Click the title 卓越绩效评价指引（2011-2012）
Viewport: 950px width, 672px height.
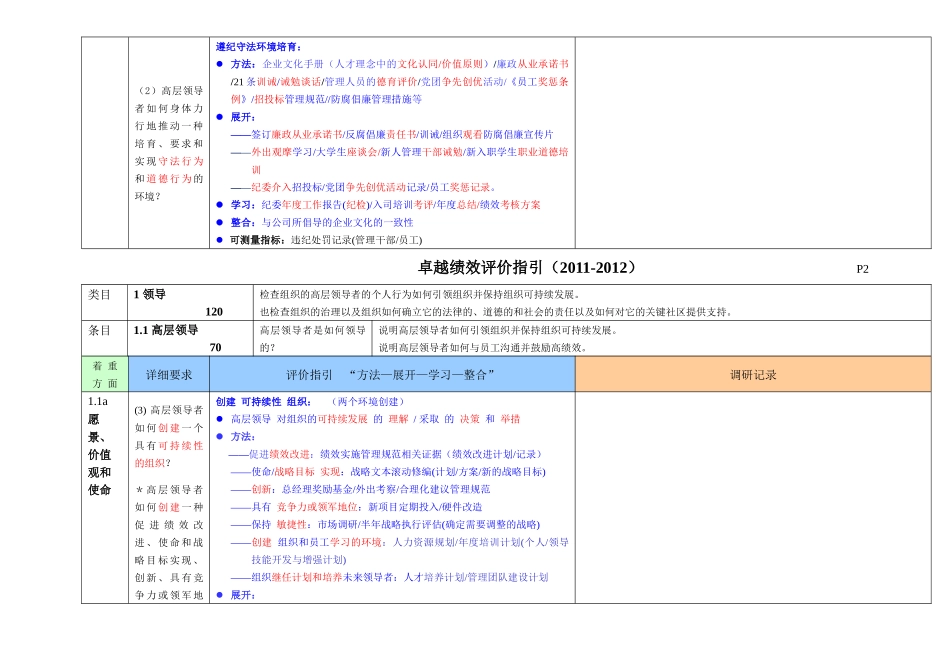pos(527,267)
